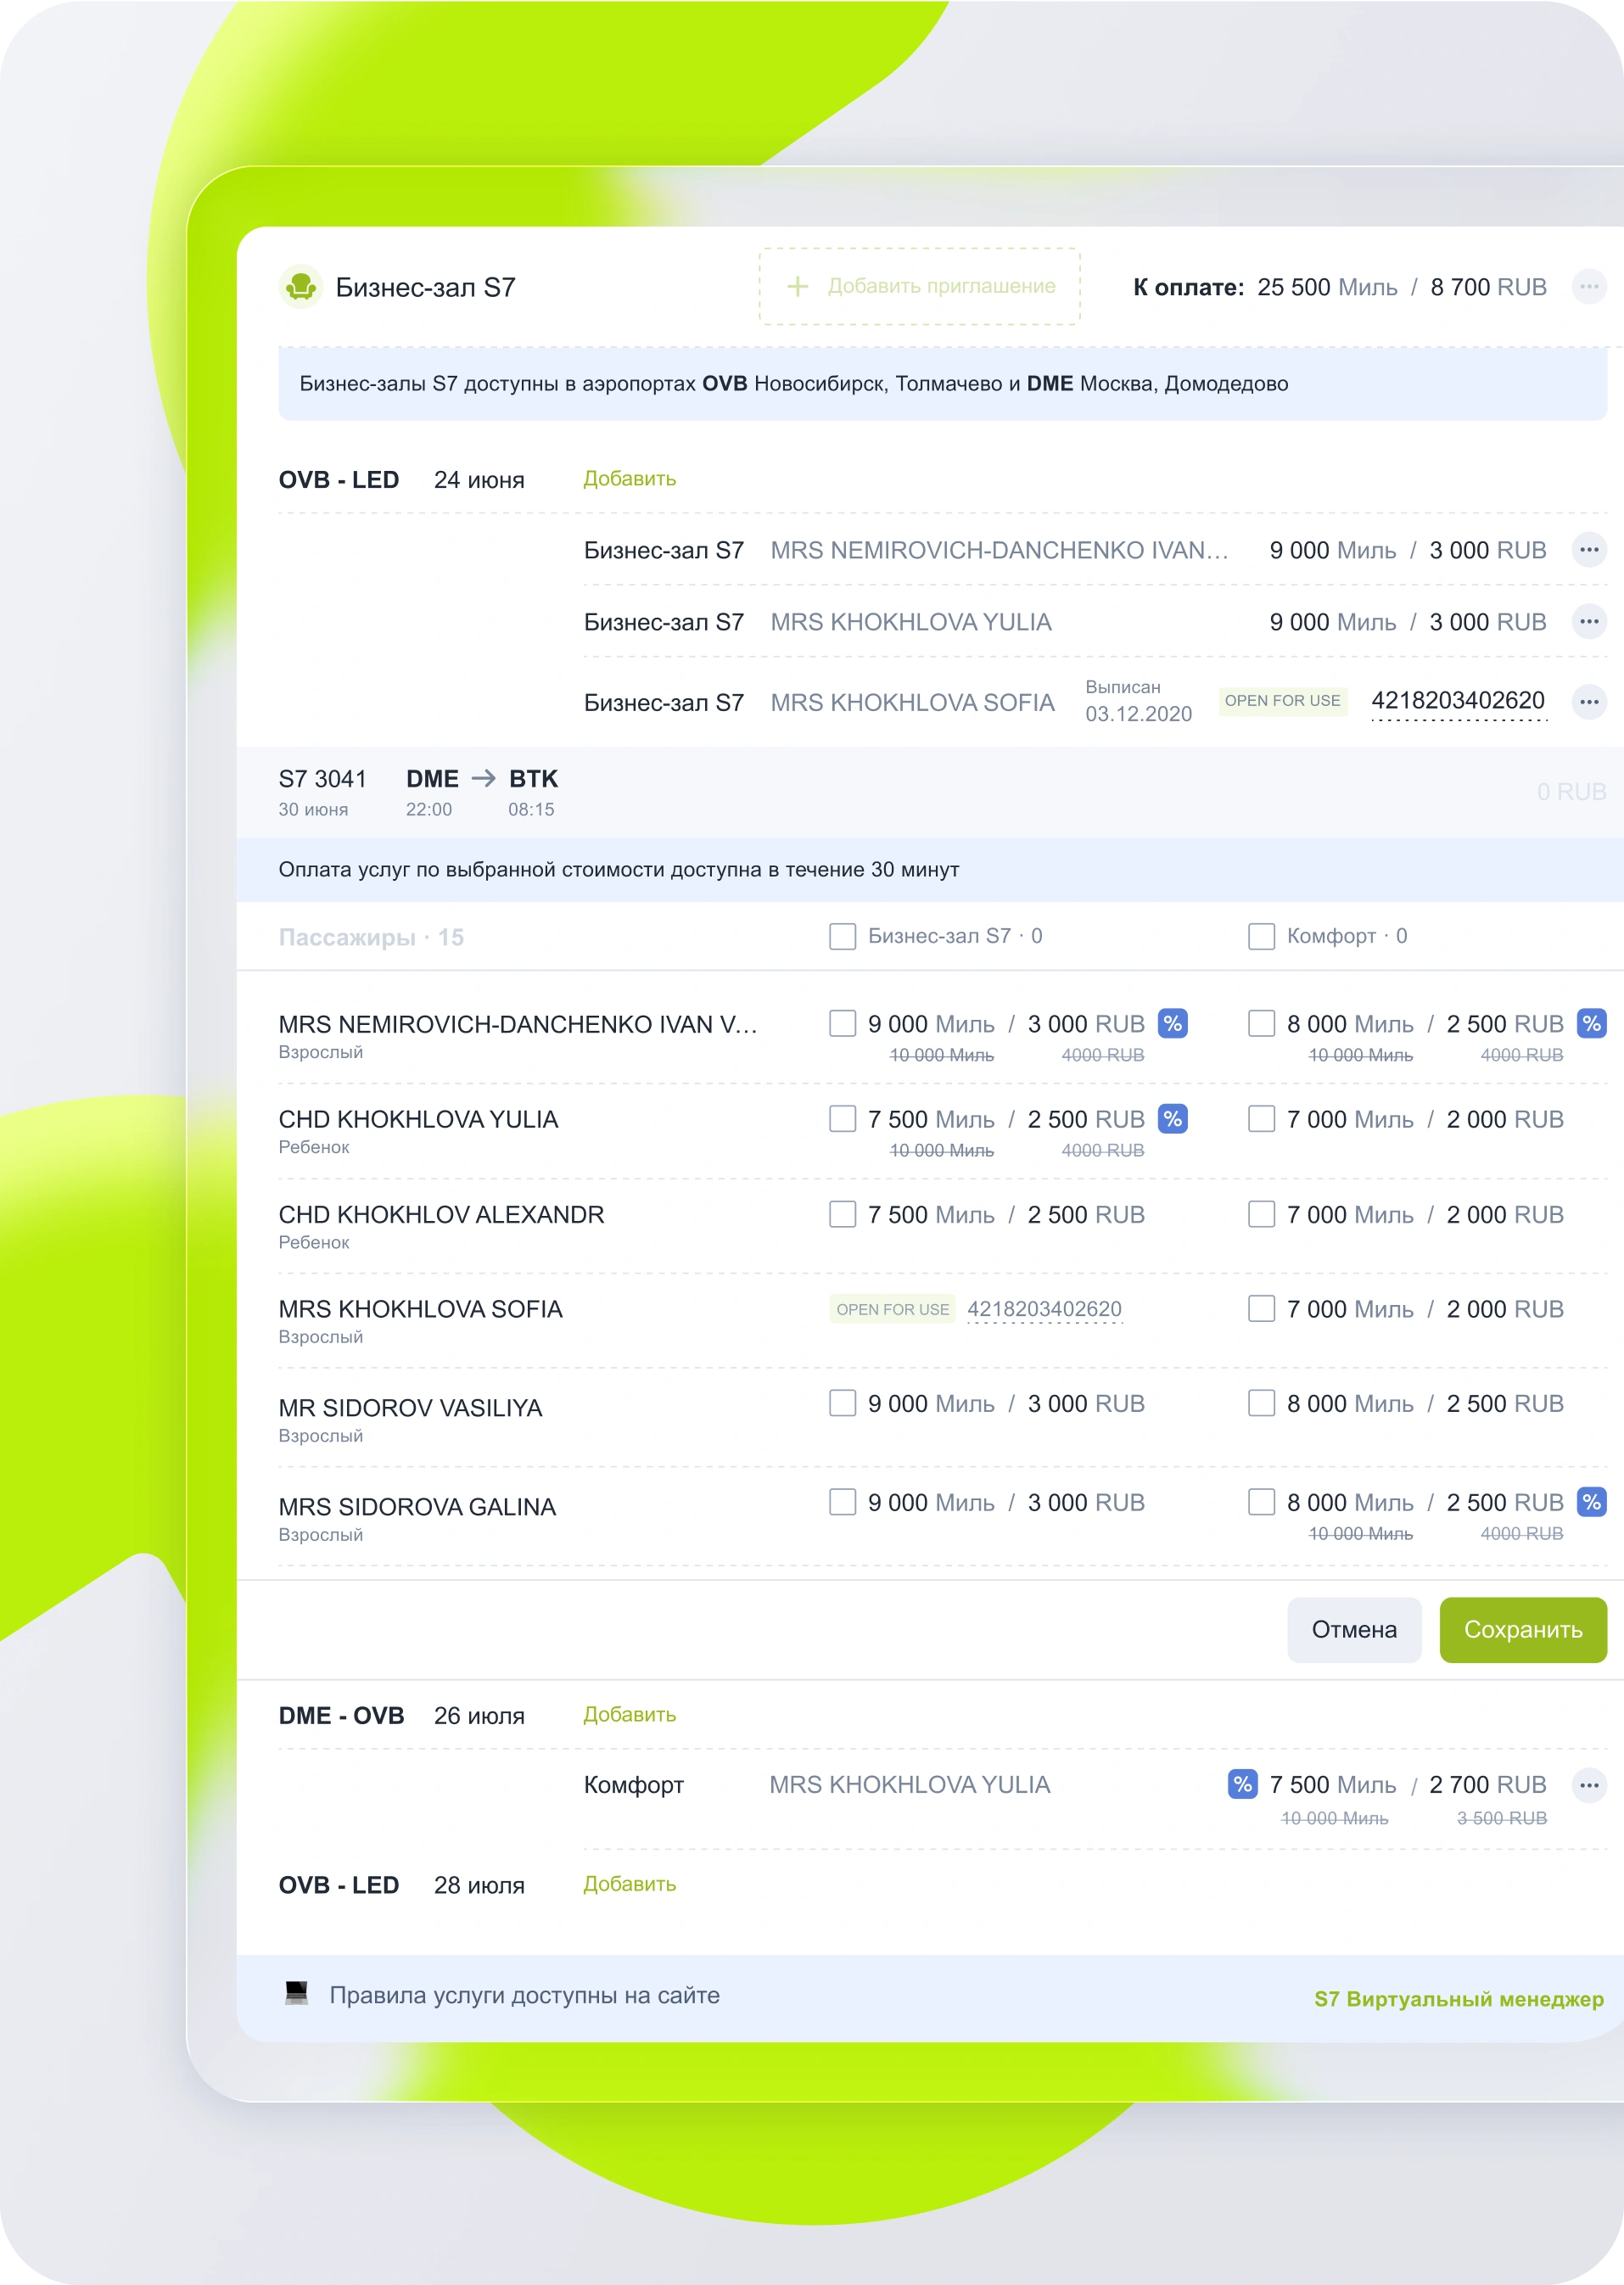1624x2285 pixels.
Task: Check Комфорт option for CHD KHOKHLOV ALEXANDR
Action: (1261, 1214)
